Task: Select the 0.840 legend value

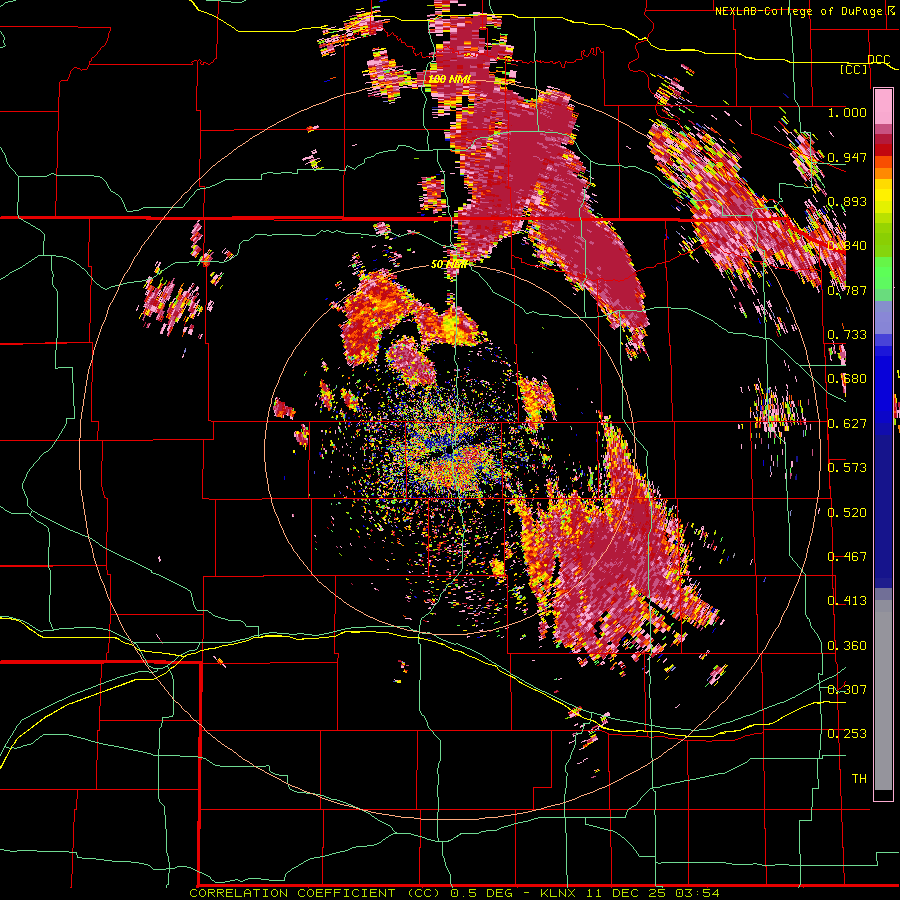Action: pos(847,246)
